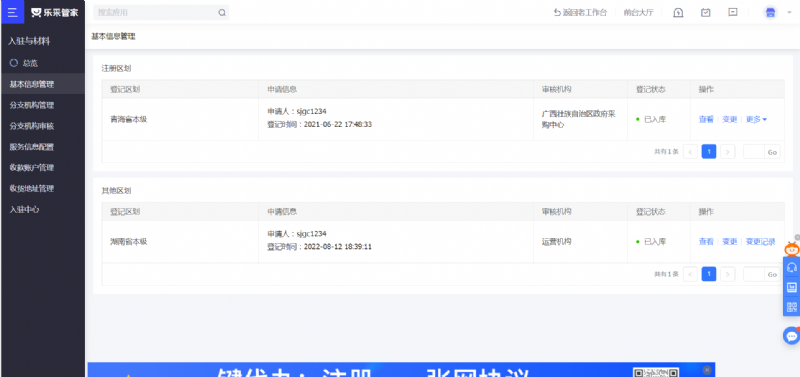Click previous page arrow in 注册区划 table
This screenshot has height=377, width=800.
tap(690, 152)
